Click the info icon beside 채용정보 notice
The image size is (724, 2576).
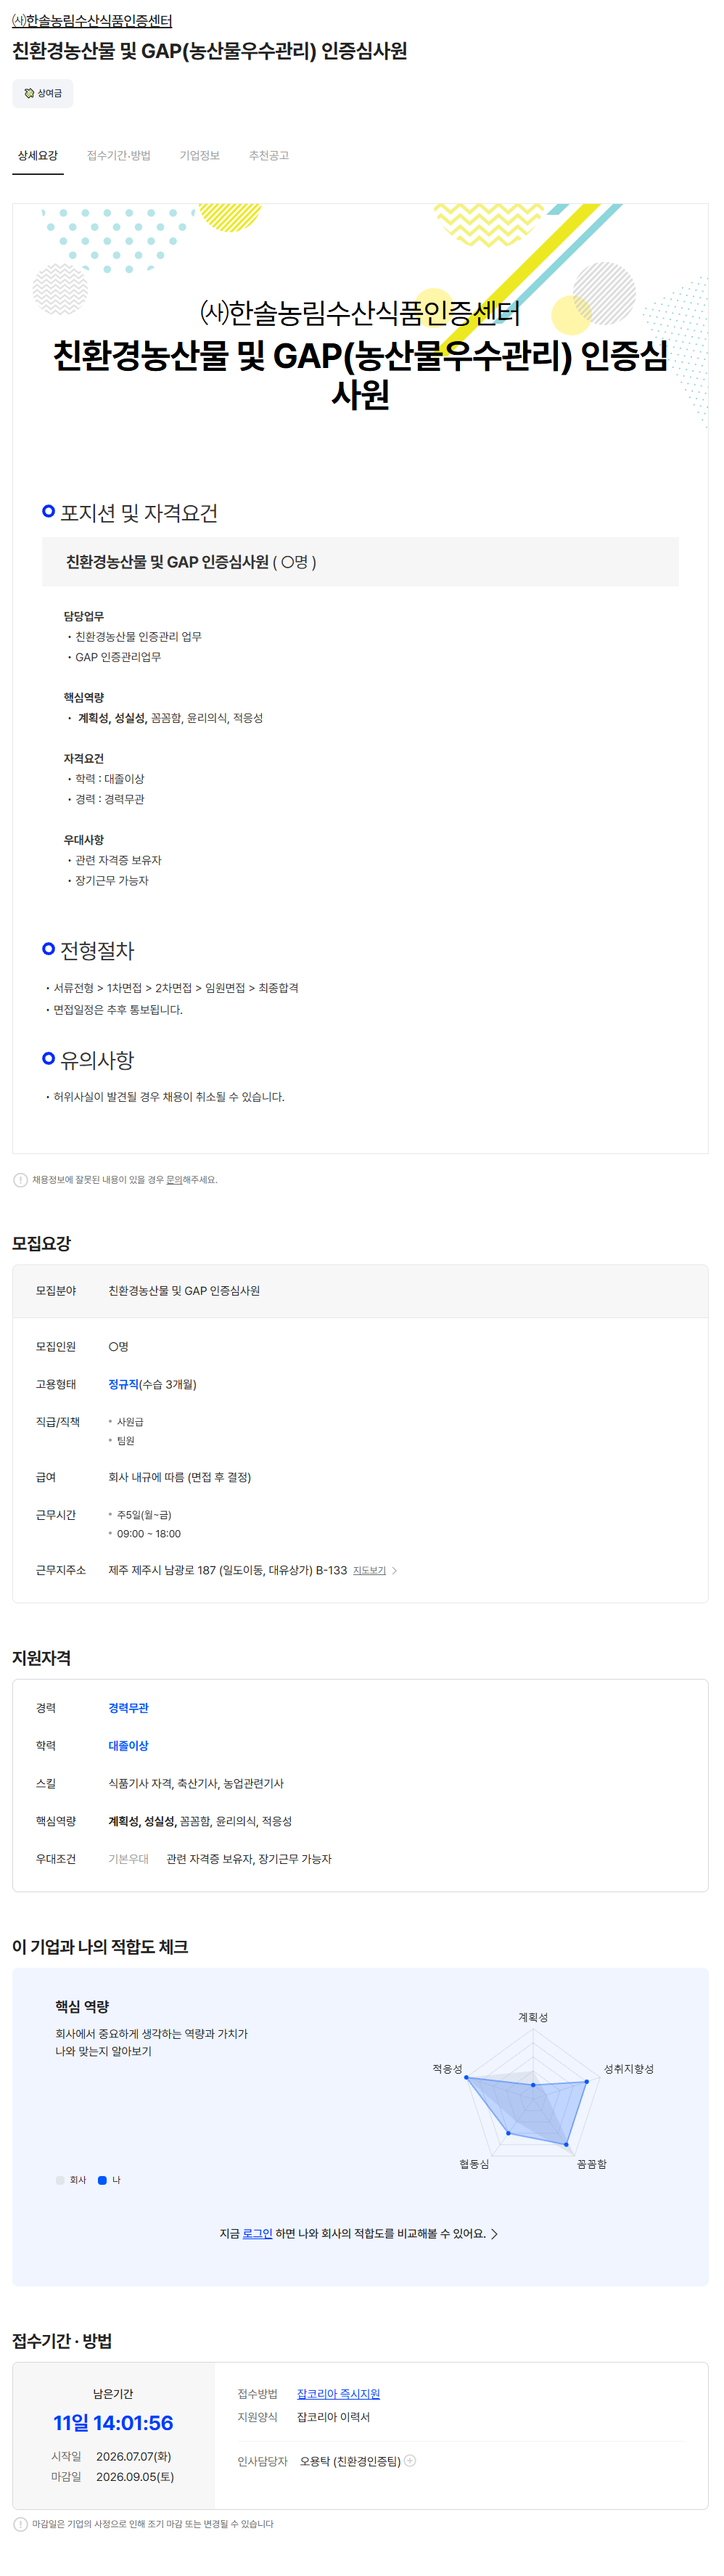tap(20, 1180)
